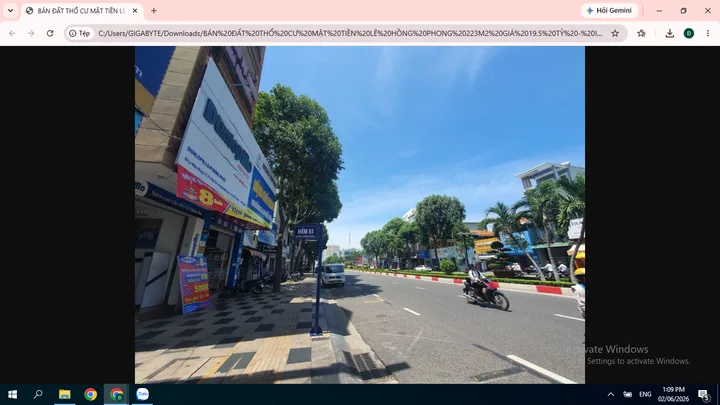Screen dimensions: 720x405
Task: Focus the address bar file URL
Action: pyautogui.click(x=350, y=33)
